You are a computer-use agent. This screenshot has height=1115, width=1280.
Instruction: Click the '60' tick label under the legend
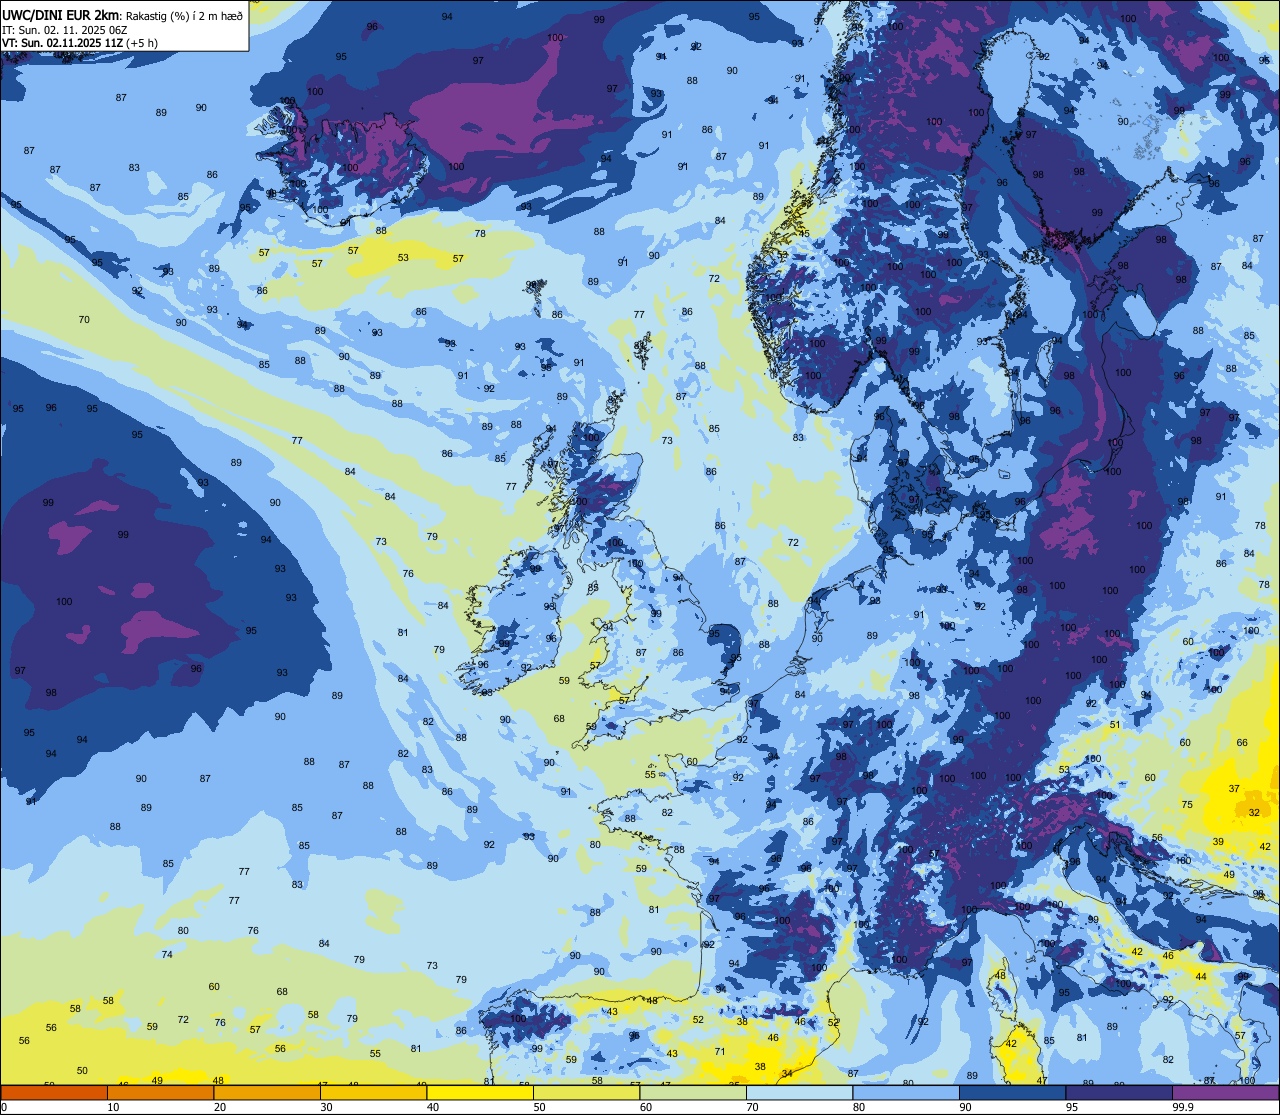[x=646, y=1107]
